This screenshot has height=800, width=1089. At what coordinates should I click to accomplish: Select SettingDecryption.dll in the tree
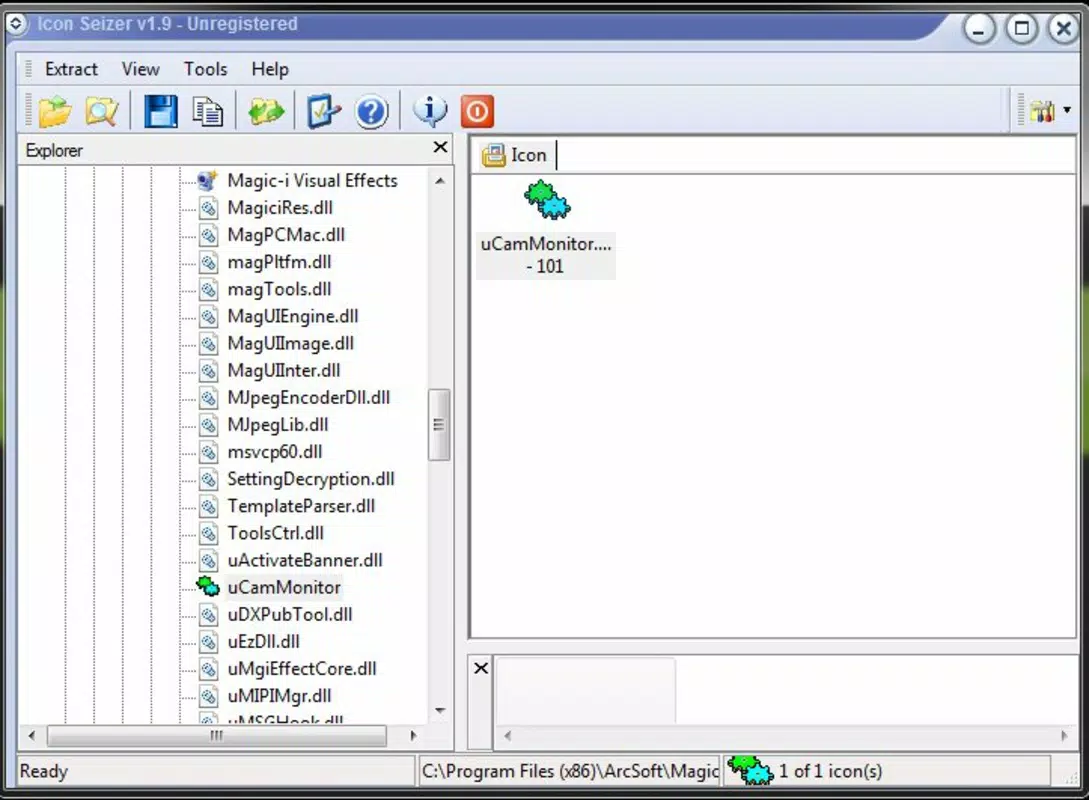coord(310,478)
